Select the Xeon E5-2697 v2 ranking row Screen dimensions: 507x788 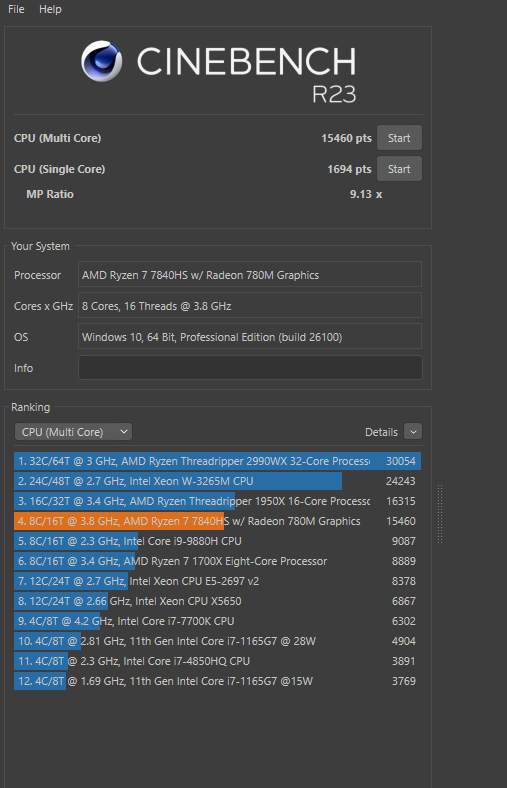pyautogui.click(x=217, y=581)
